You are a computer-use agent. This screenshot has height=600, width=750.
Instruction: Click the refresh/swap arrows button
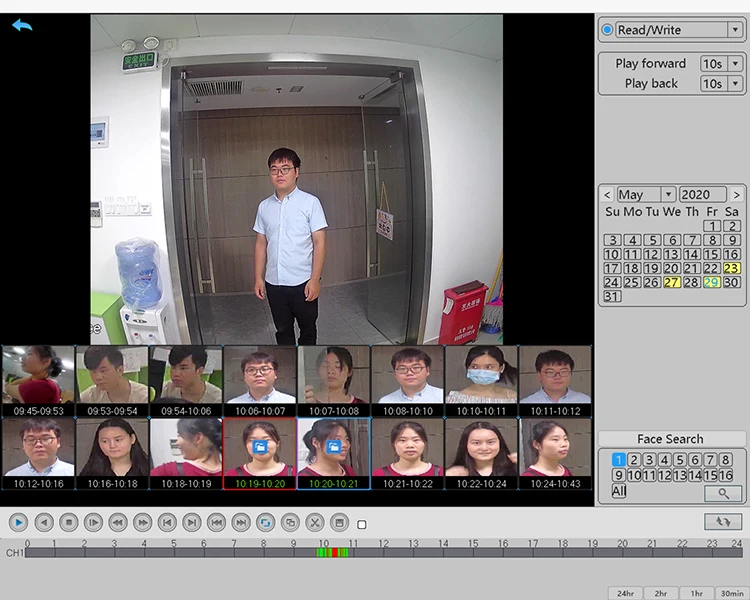tap(722, 522)
